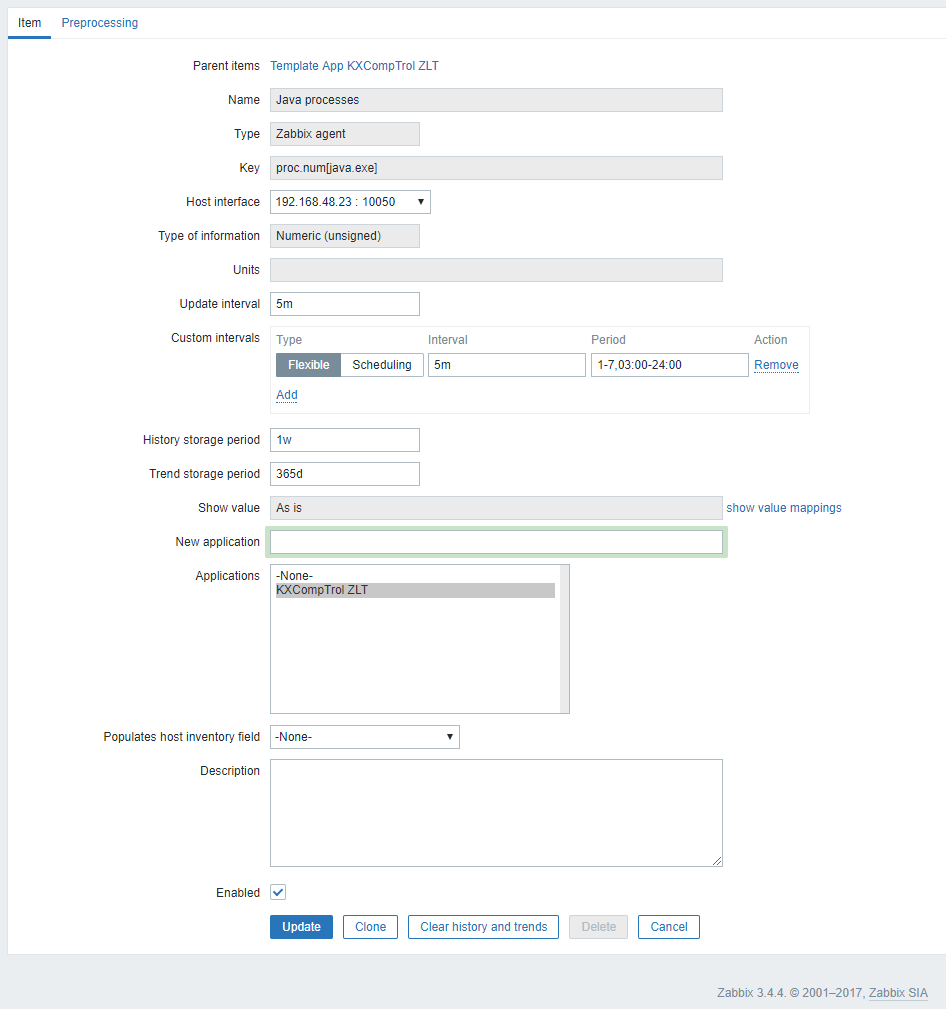Click the History storage period field

click(344, 440)
